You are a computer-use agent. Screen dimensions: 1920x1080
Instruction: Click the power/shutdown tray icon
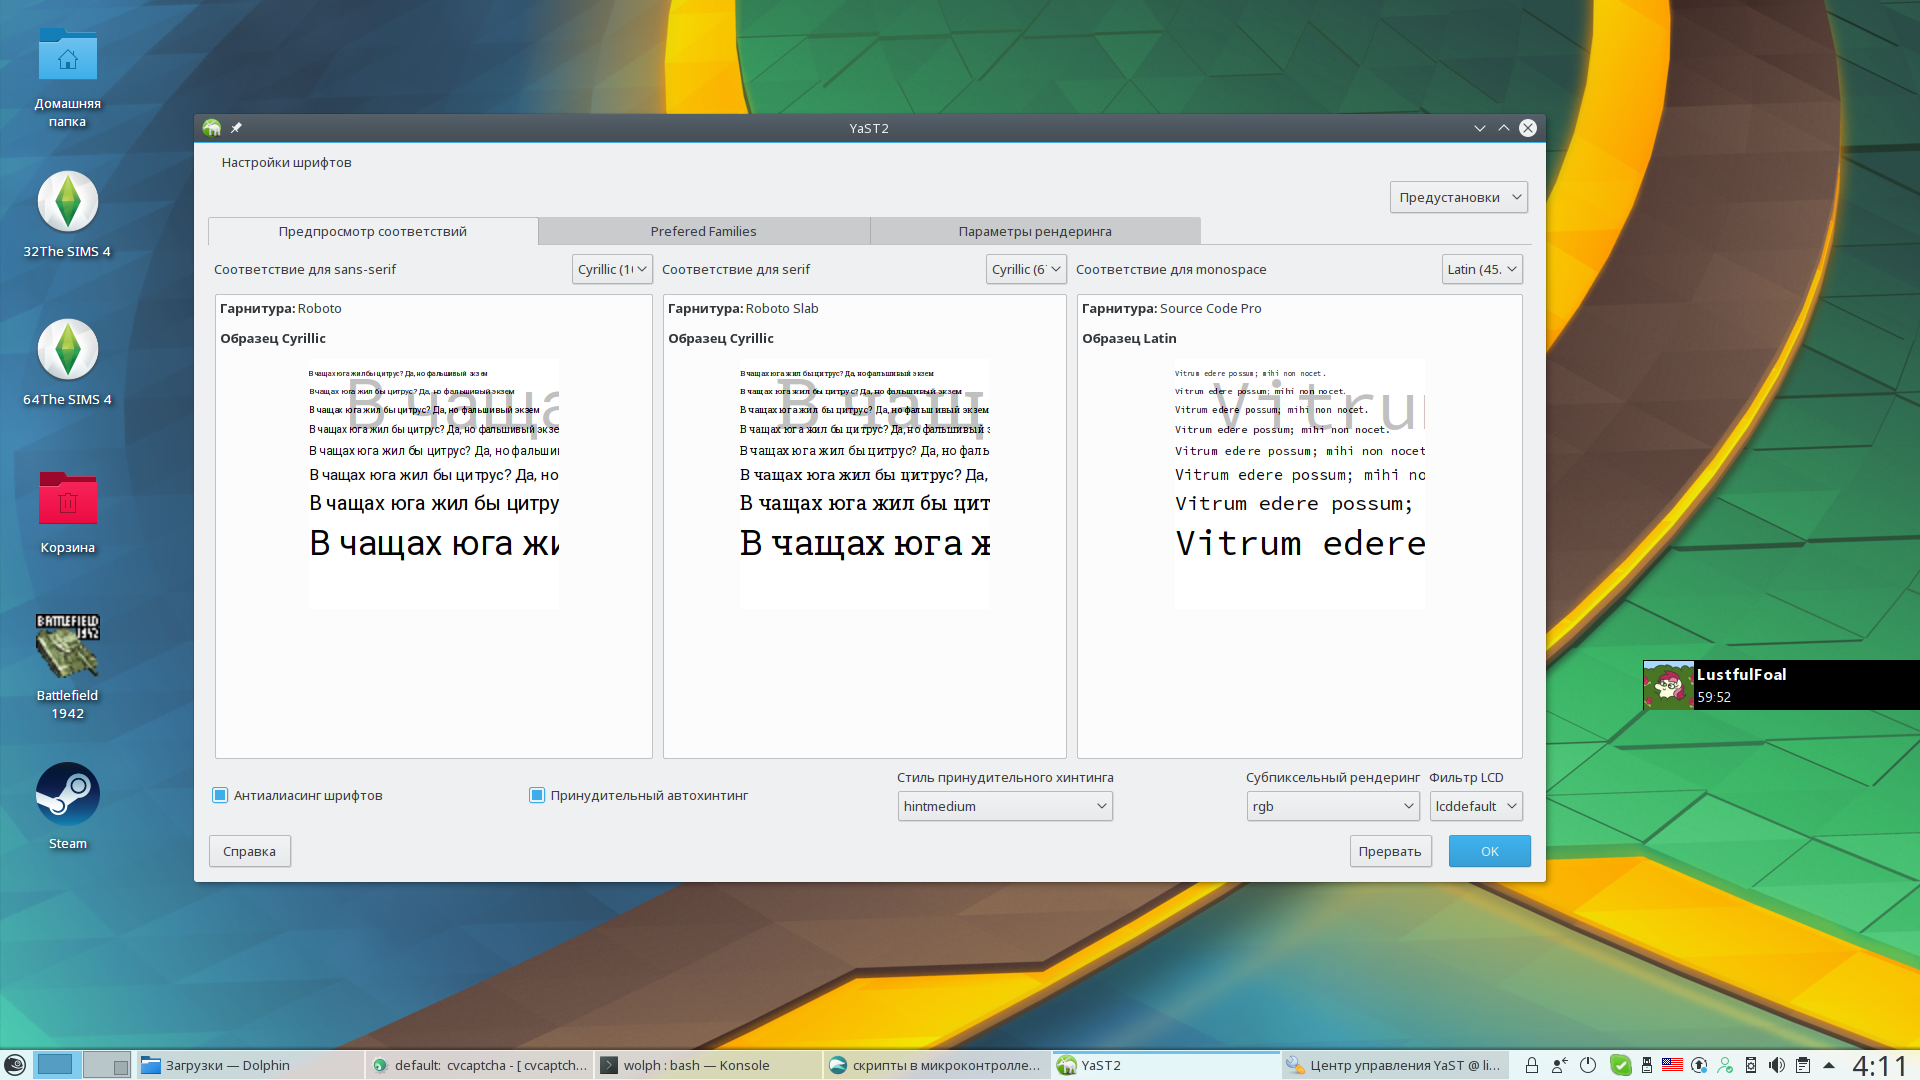point(1588,1065)
